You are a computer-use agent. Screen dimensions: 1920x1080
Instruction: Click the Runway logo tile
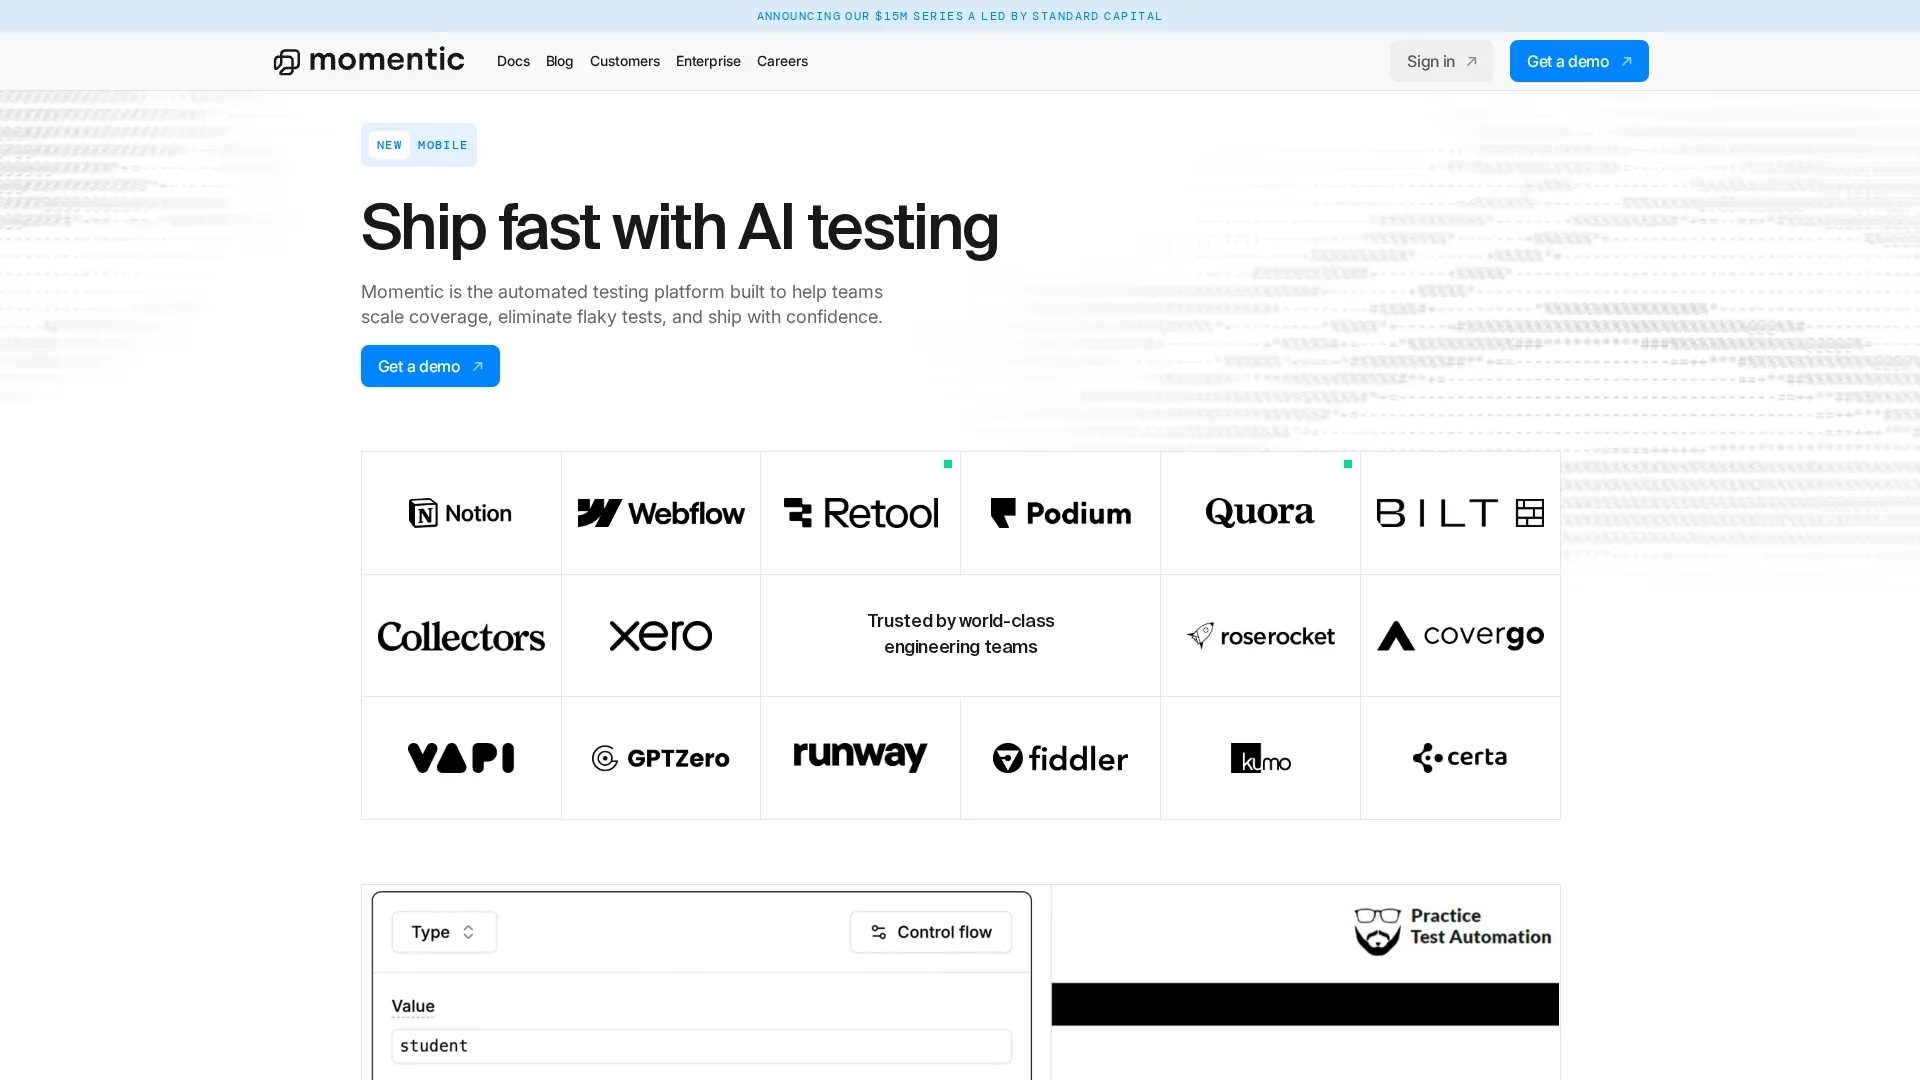(x=860, y=758)
